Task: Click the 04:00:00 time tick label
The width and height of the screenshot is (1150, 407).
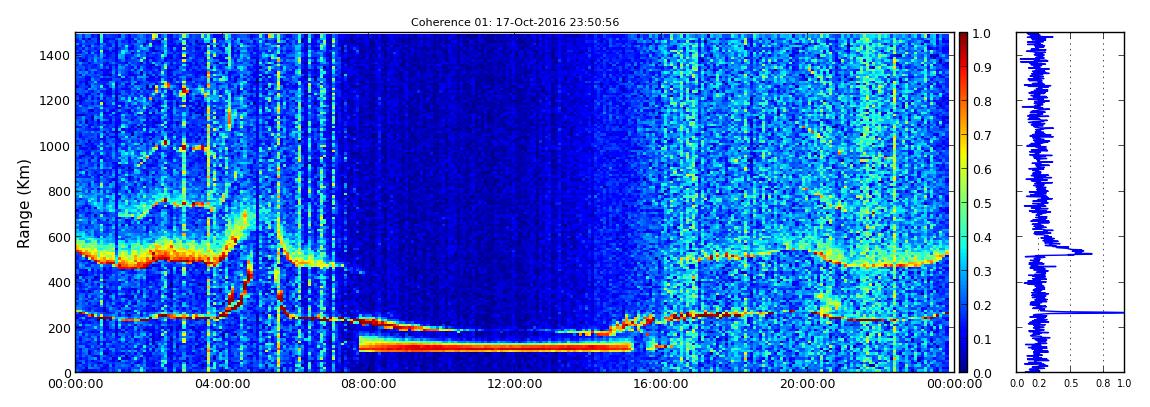Action: pos(221,384)
